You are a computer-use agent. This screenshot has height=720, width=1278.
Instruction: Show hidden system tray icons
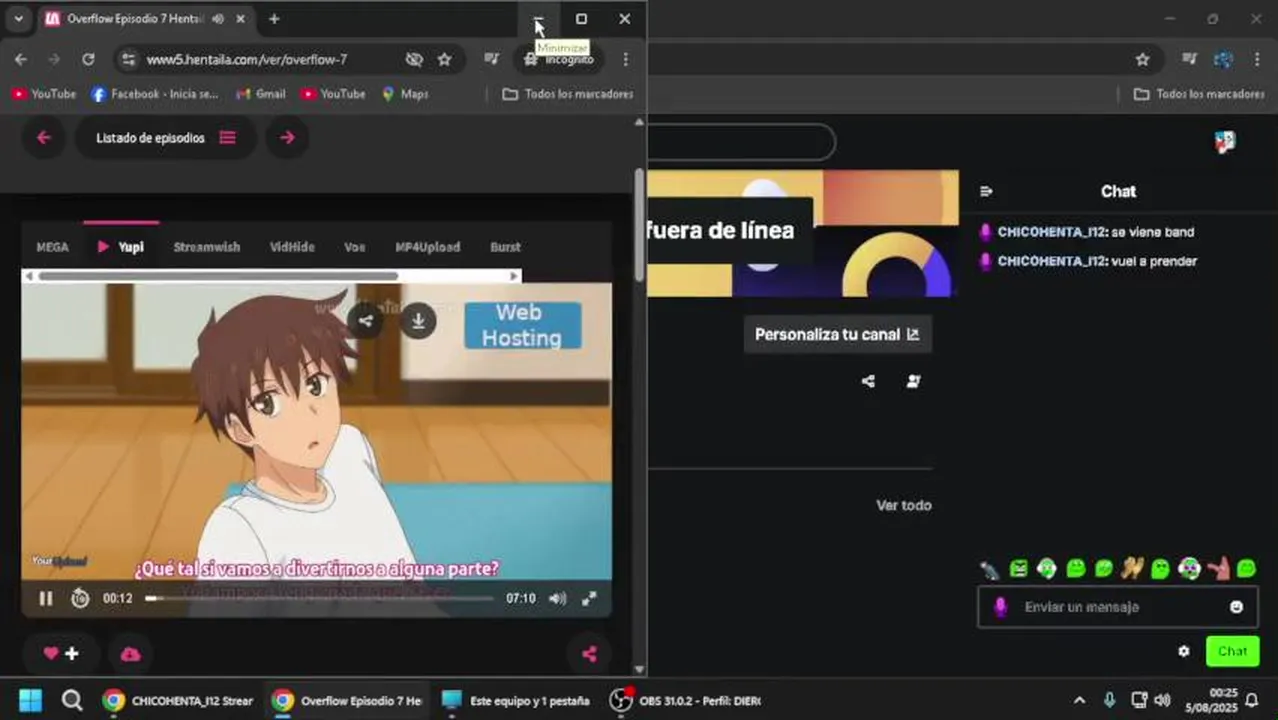click(1079, 700)
